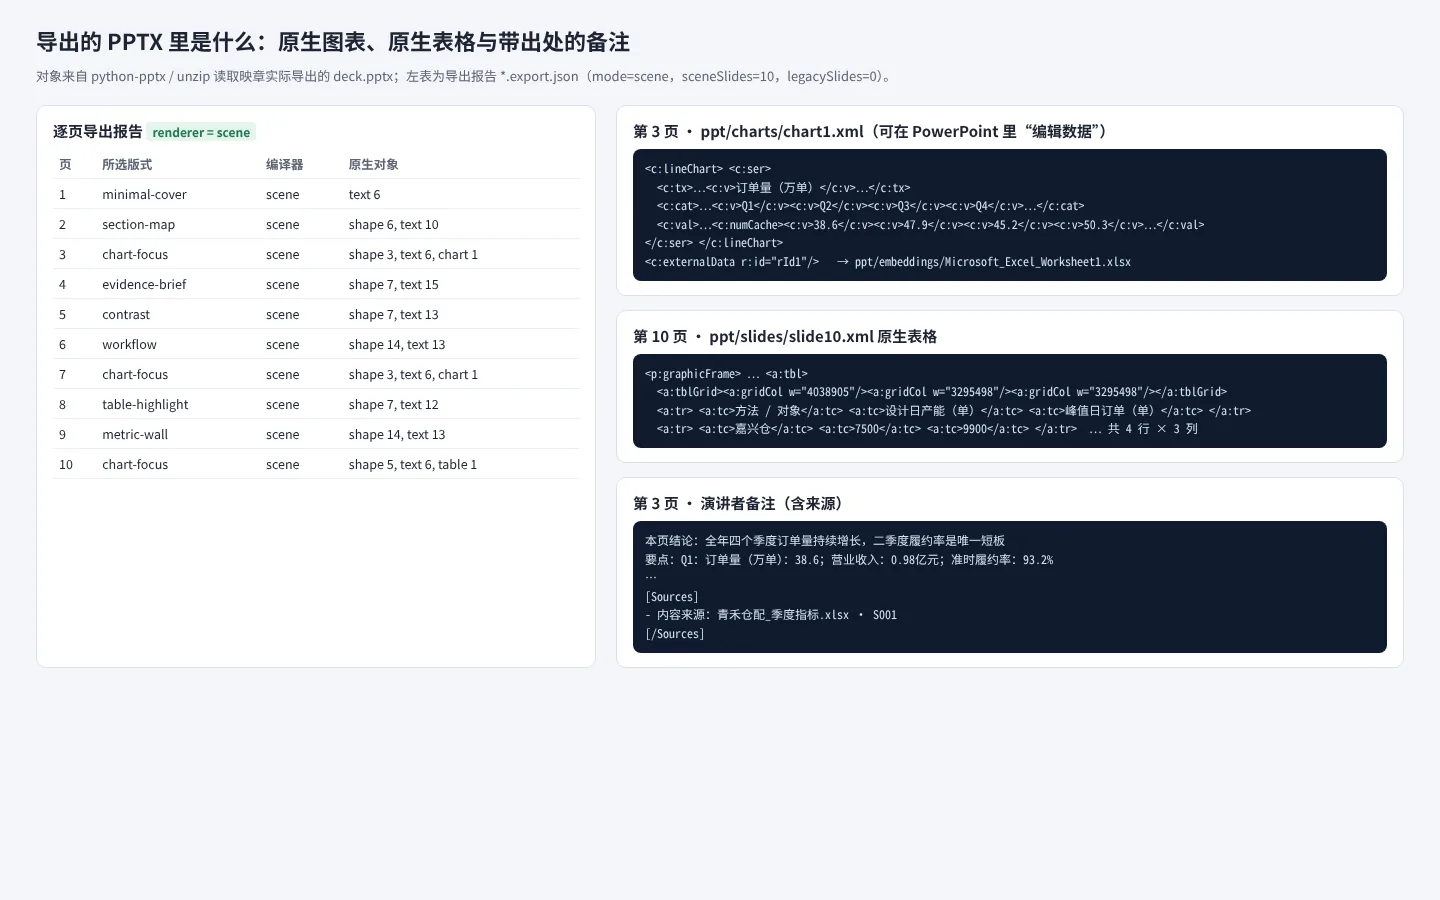Select the "section-map" layout cell
Screen dimensions: 1440x900
138,224
